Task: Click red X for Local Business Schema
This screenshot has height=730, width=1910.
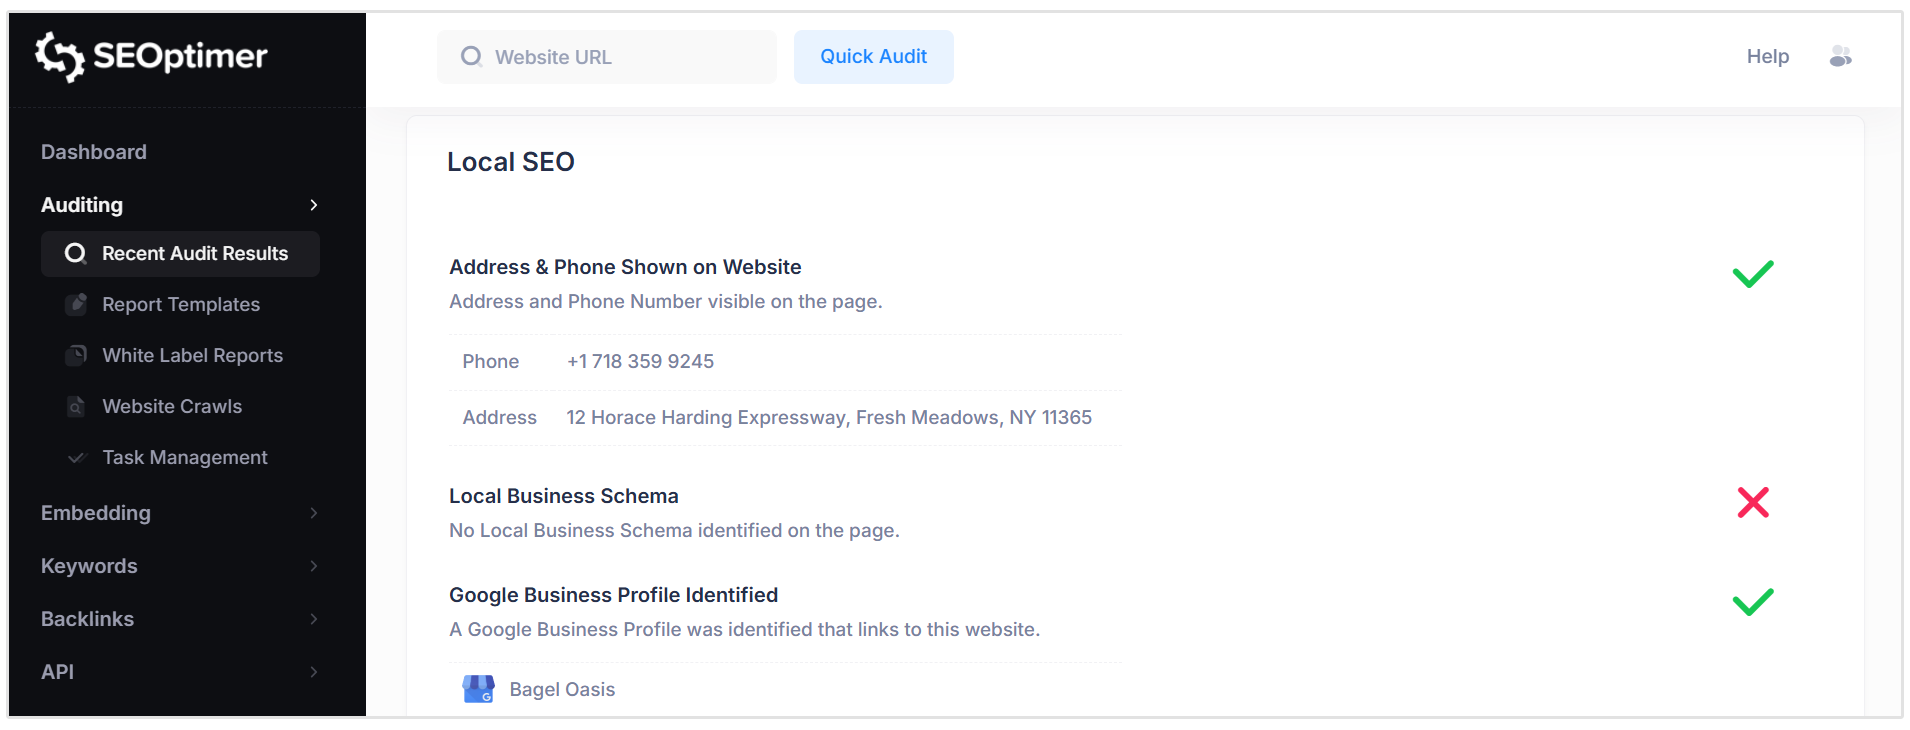Action: coord(1753,502)
